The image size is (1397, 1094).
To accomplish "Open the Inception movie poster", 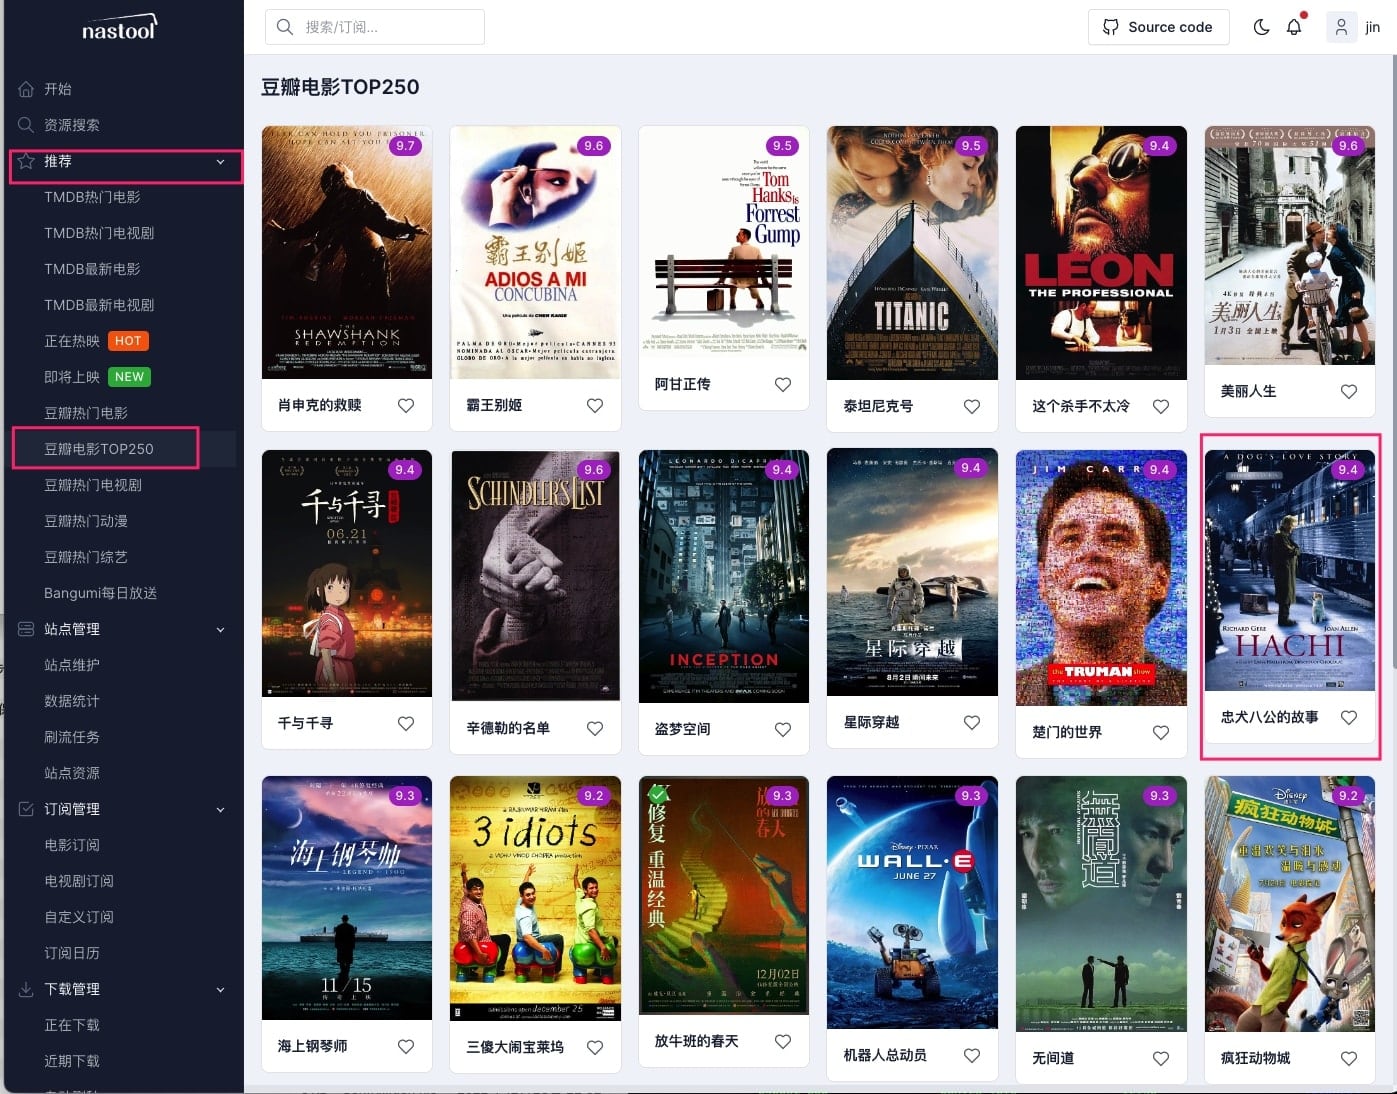I will pyautogui.click(x=724, y=576).
